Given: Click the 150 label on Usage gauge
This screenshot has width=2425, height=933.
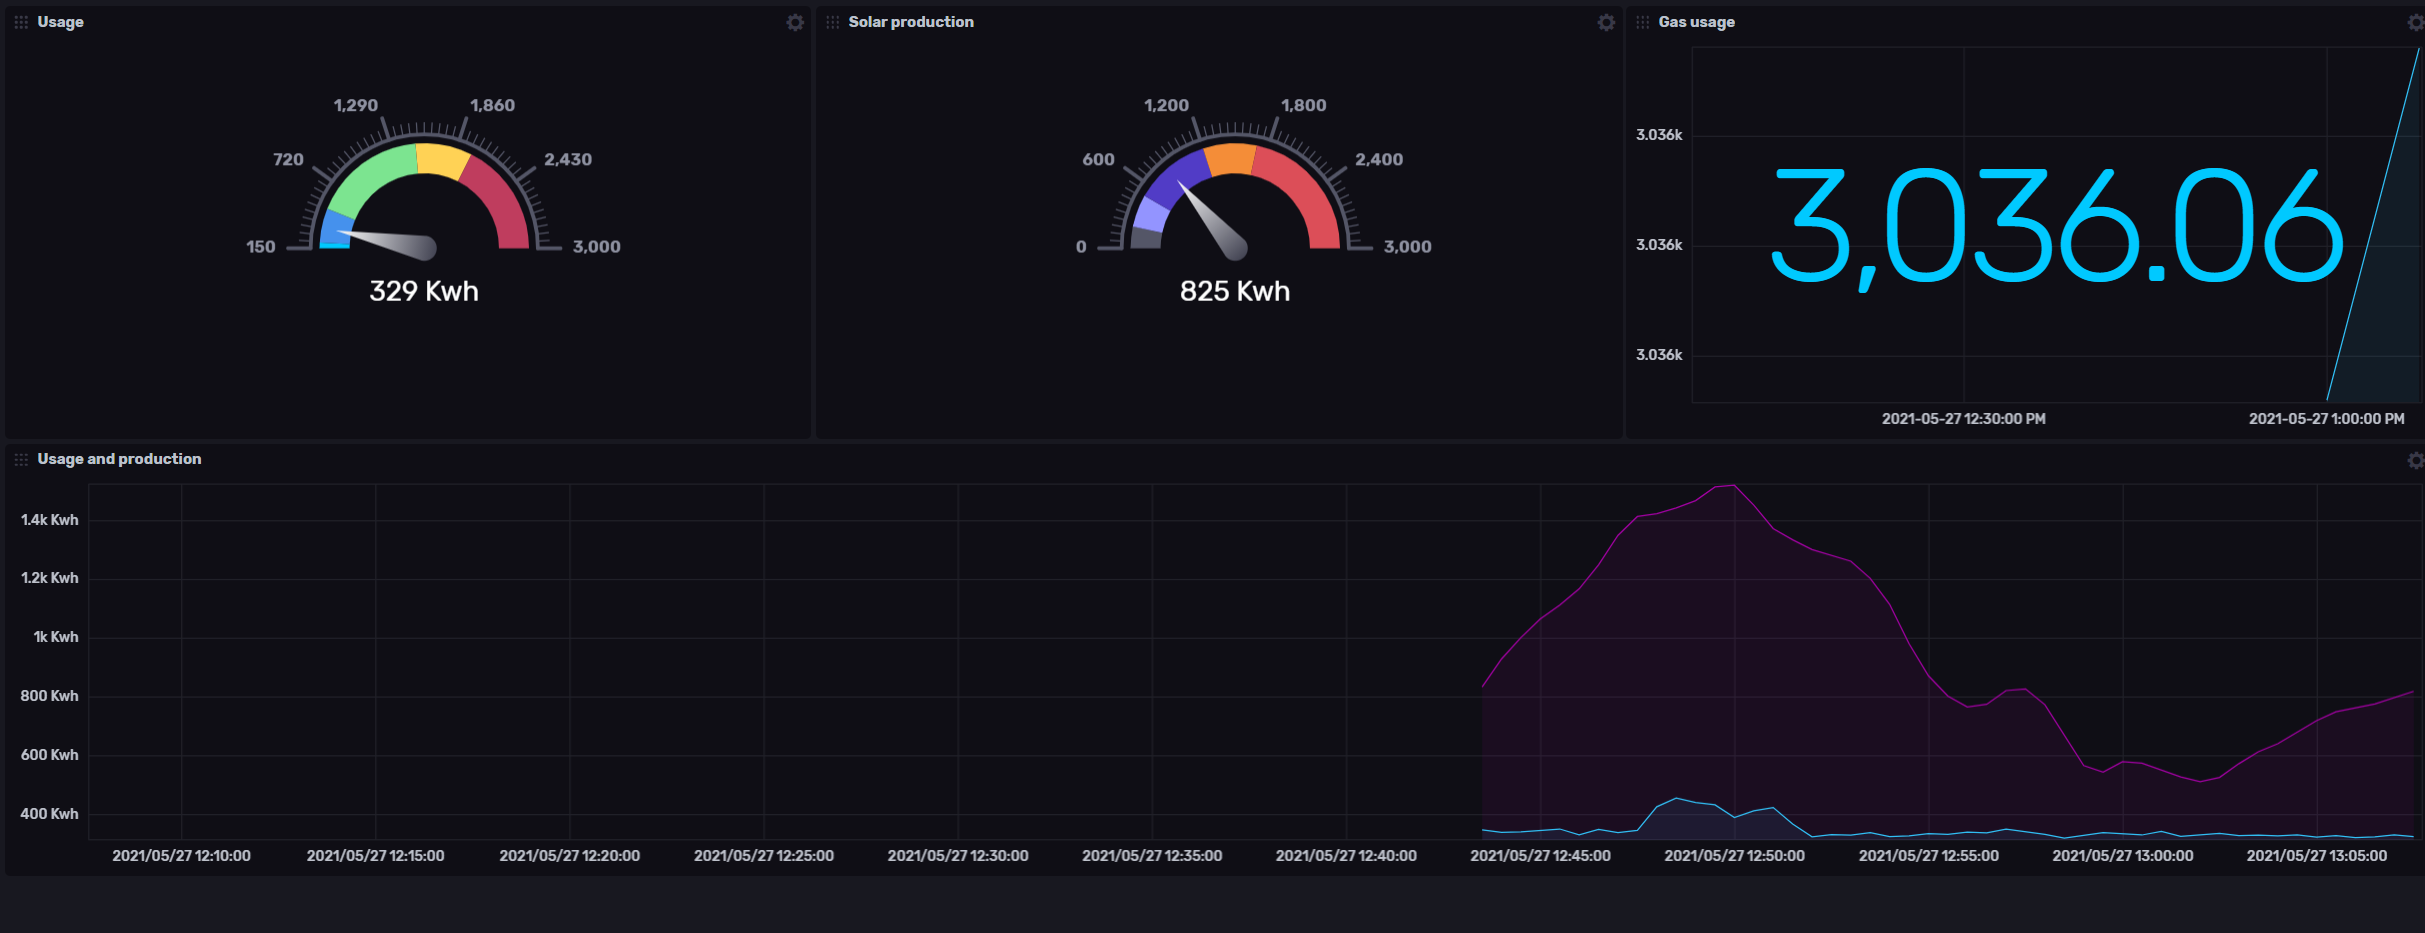Looking at the screenshot, I should tap(261, 246).
